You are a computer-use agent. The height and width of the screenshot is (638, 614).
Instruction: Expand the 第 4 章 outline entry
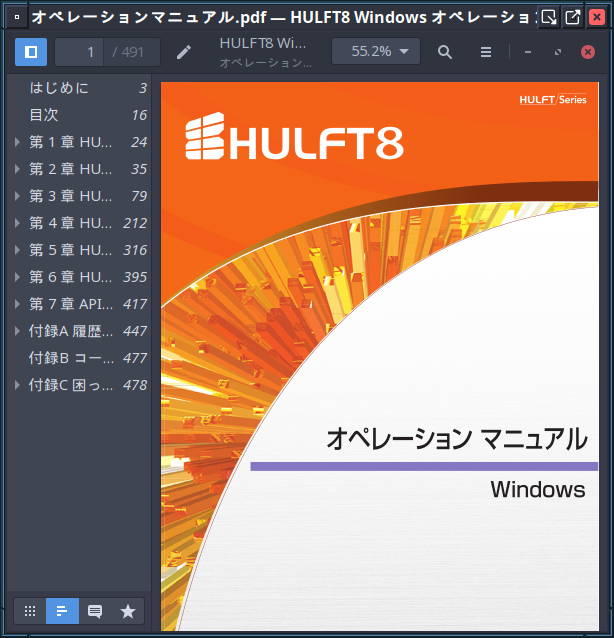(x=17, y=223)
